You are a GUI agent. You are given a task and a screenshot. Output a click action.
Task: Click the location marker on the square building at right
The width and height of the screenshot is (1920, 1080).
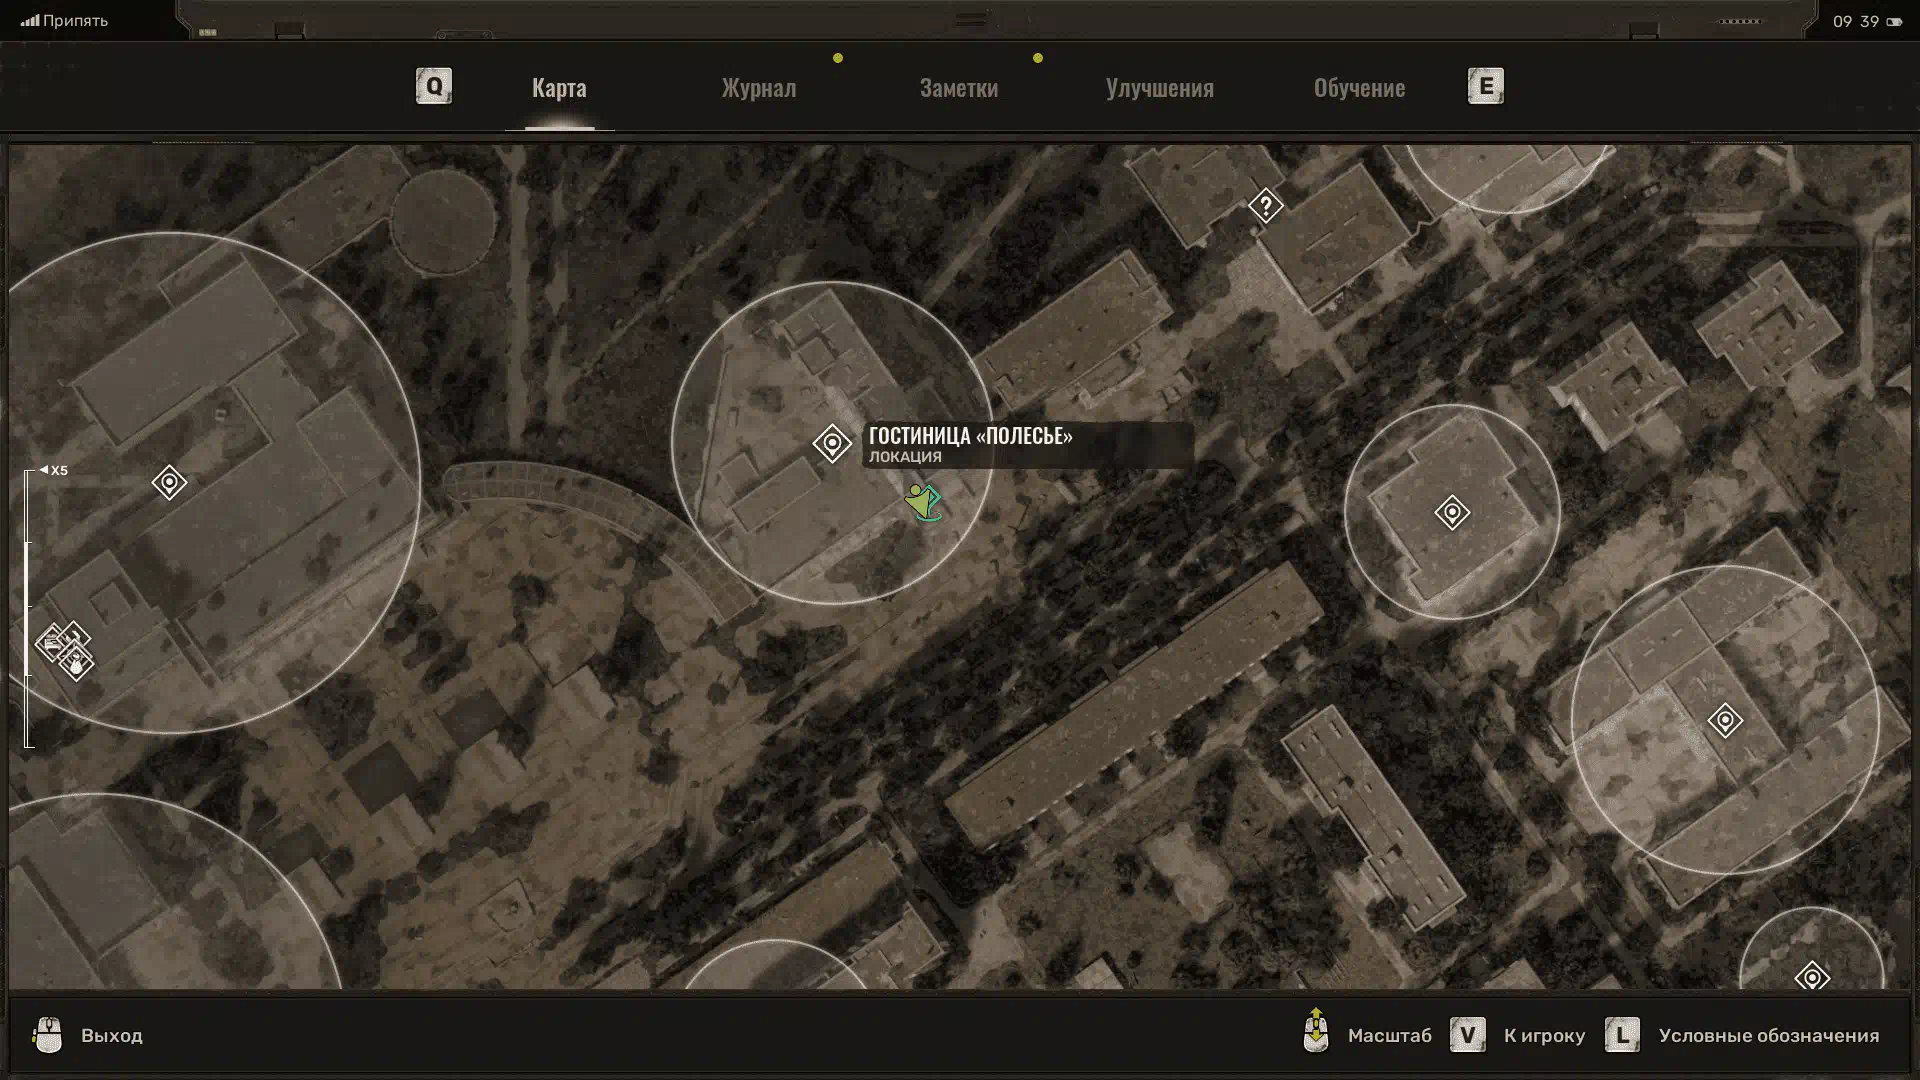pos(1452,513)
